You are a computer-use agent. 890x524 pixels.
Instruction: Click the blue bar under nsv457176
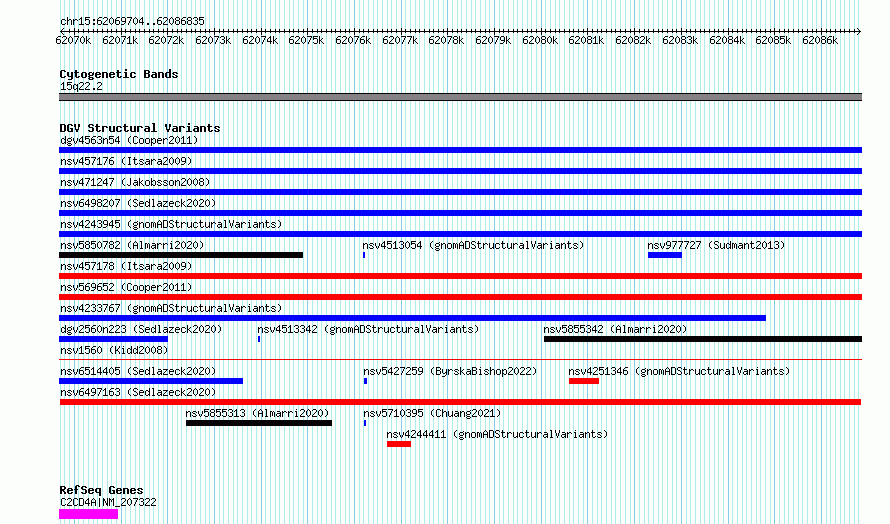pos(460,171)
